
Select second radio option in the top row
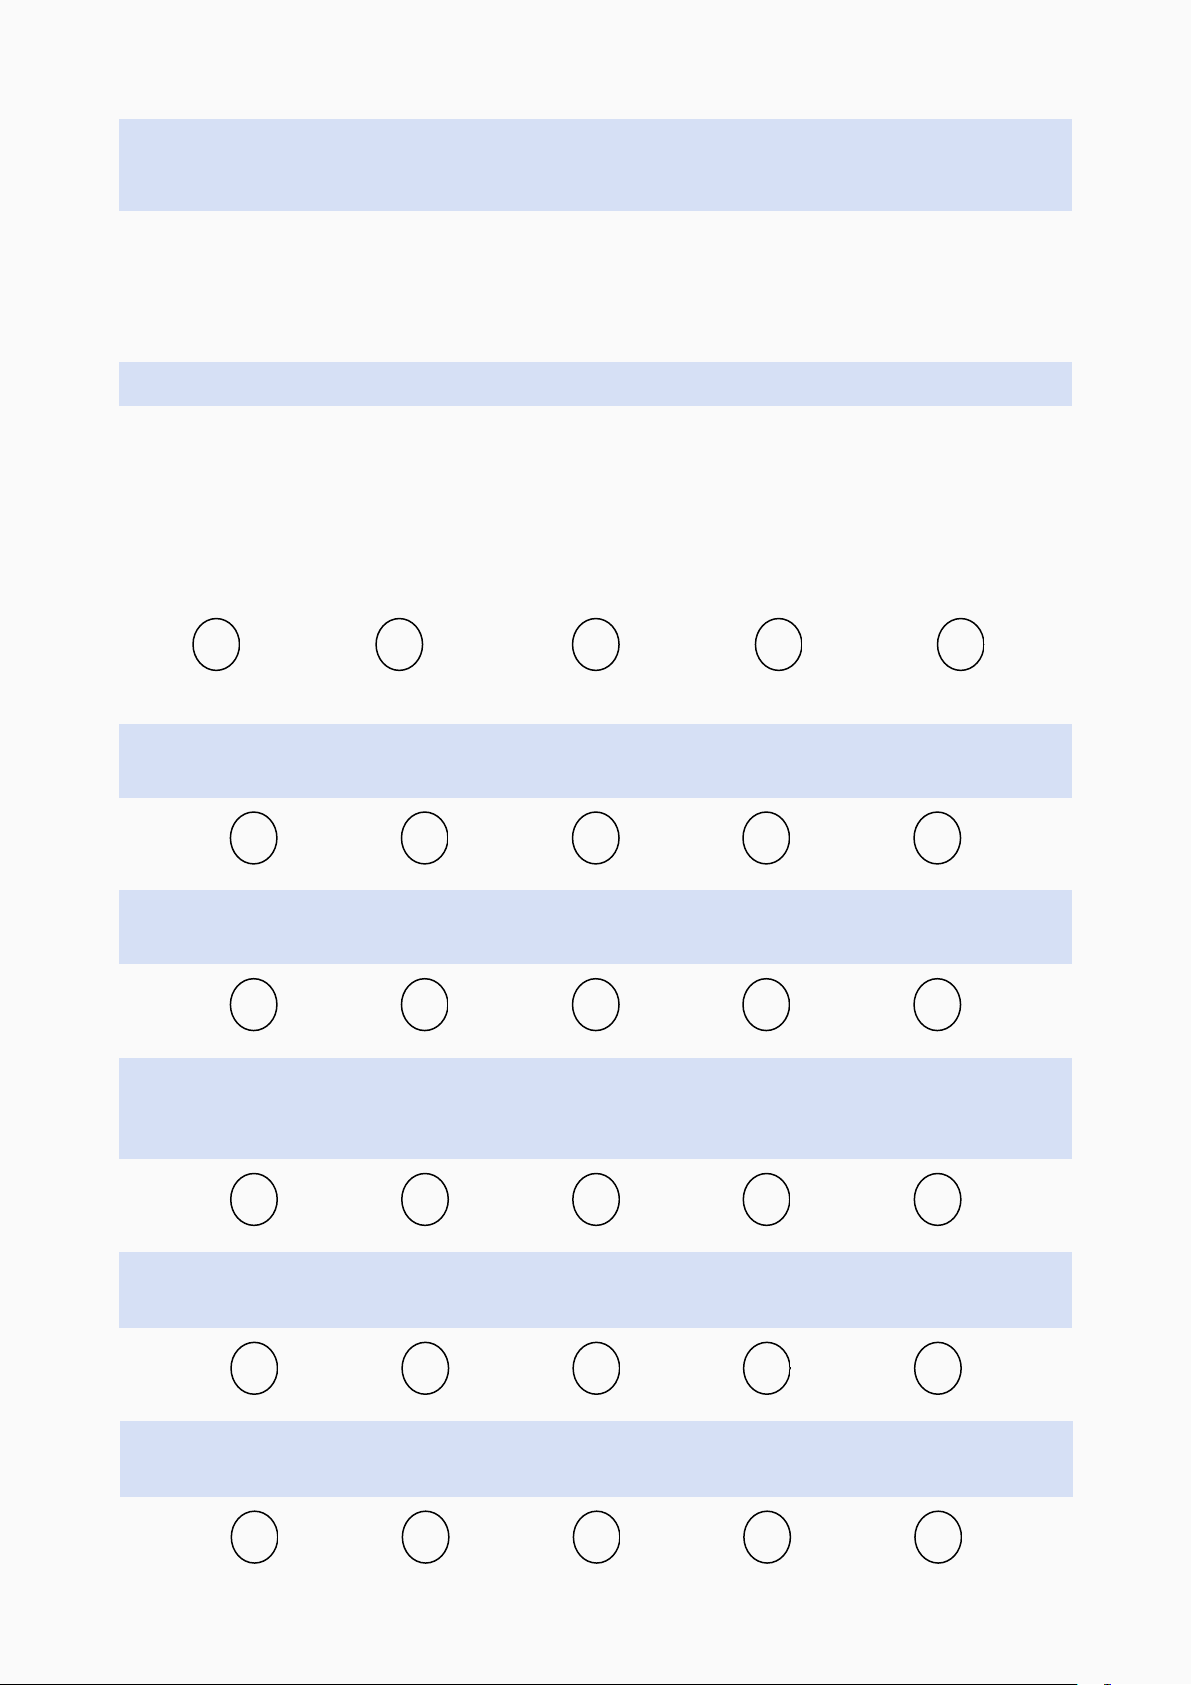[399, 644]
